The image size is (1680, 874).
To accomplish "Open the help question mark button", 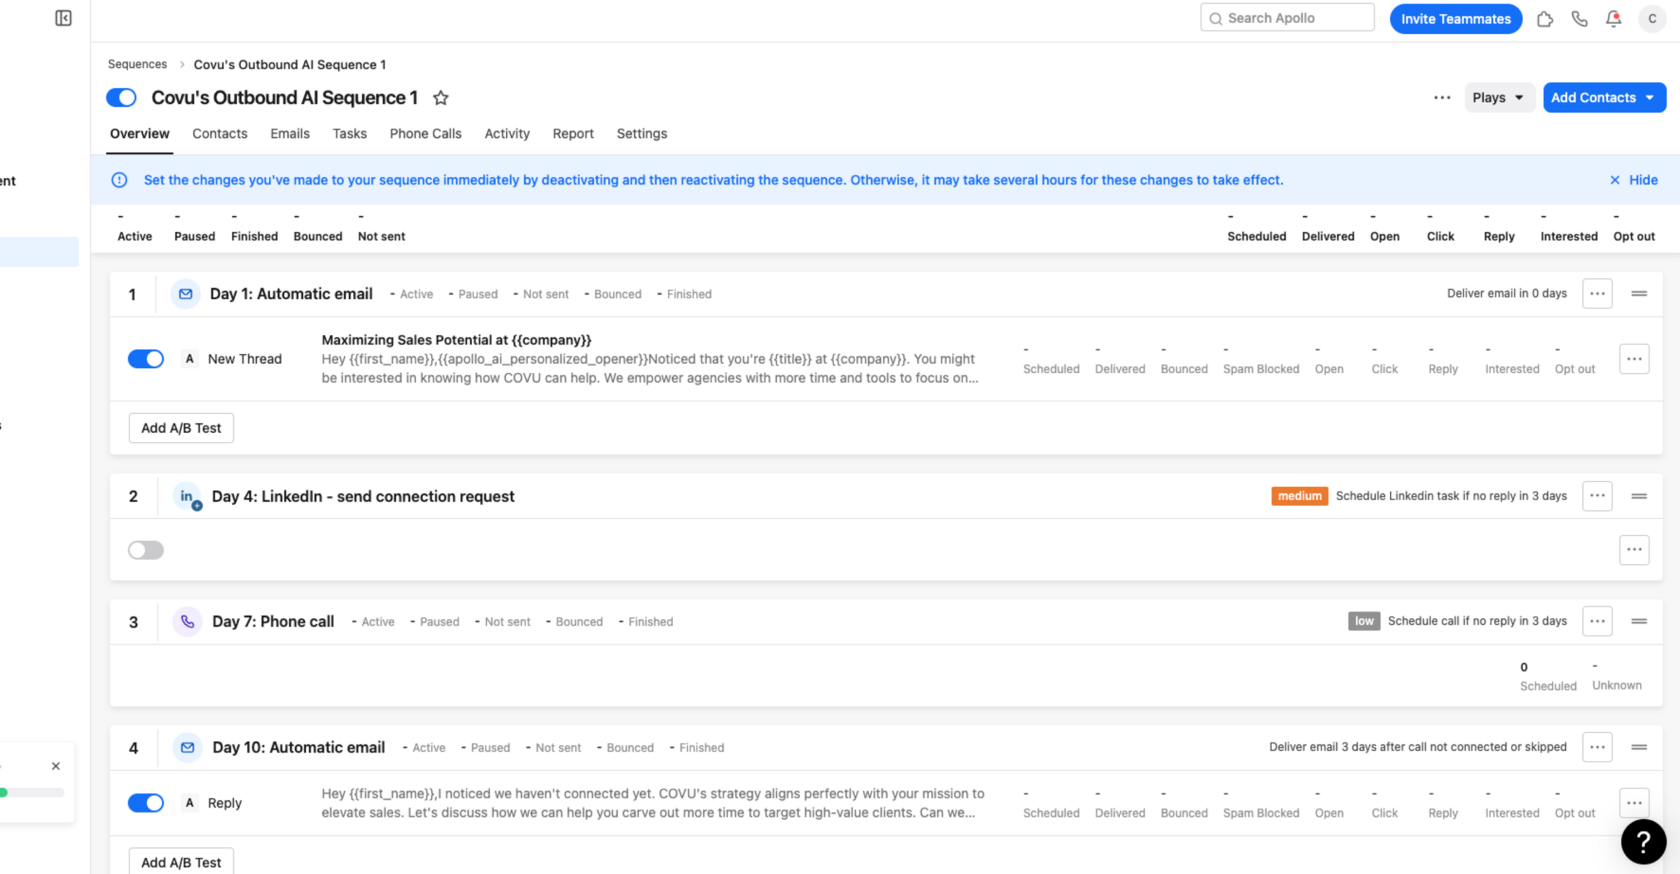I will pos(1643,842).
